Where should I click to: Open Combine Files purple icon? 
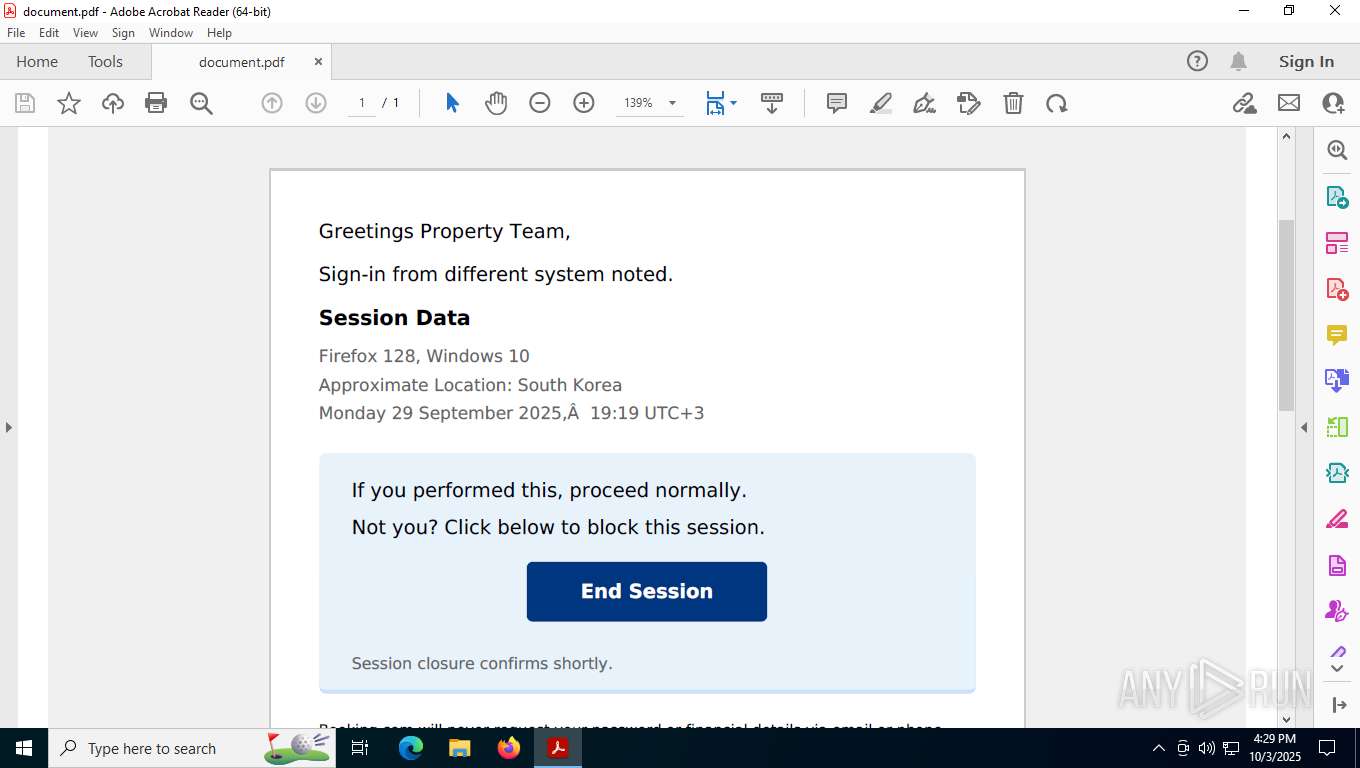coord(1337,381)
